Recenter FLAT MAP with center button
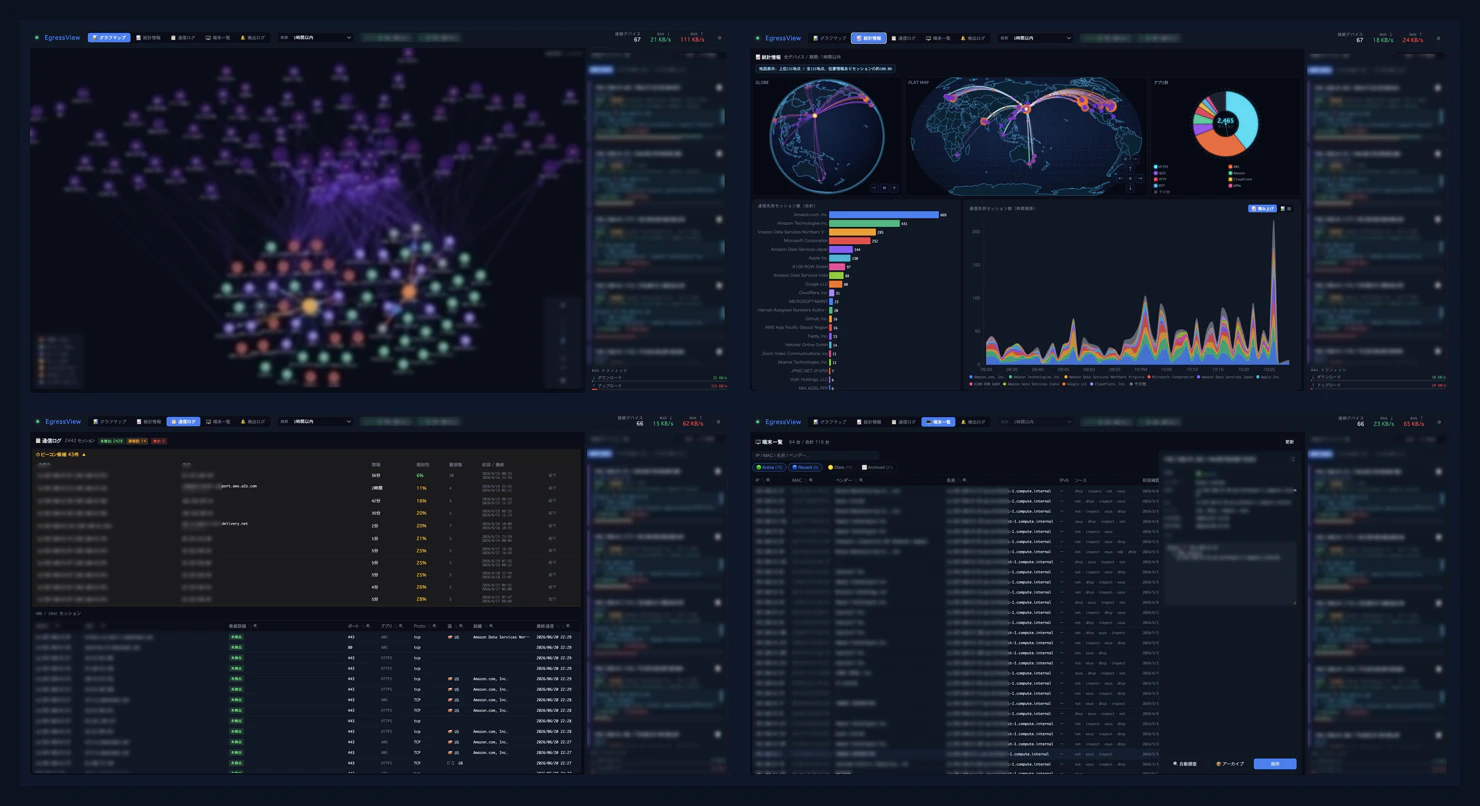 click(x=1130, y=178)
